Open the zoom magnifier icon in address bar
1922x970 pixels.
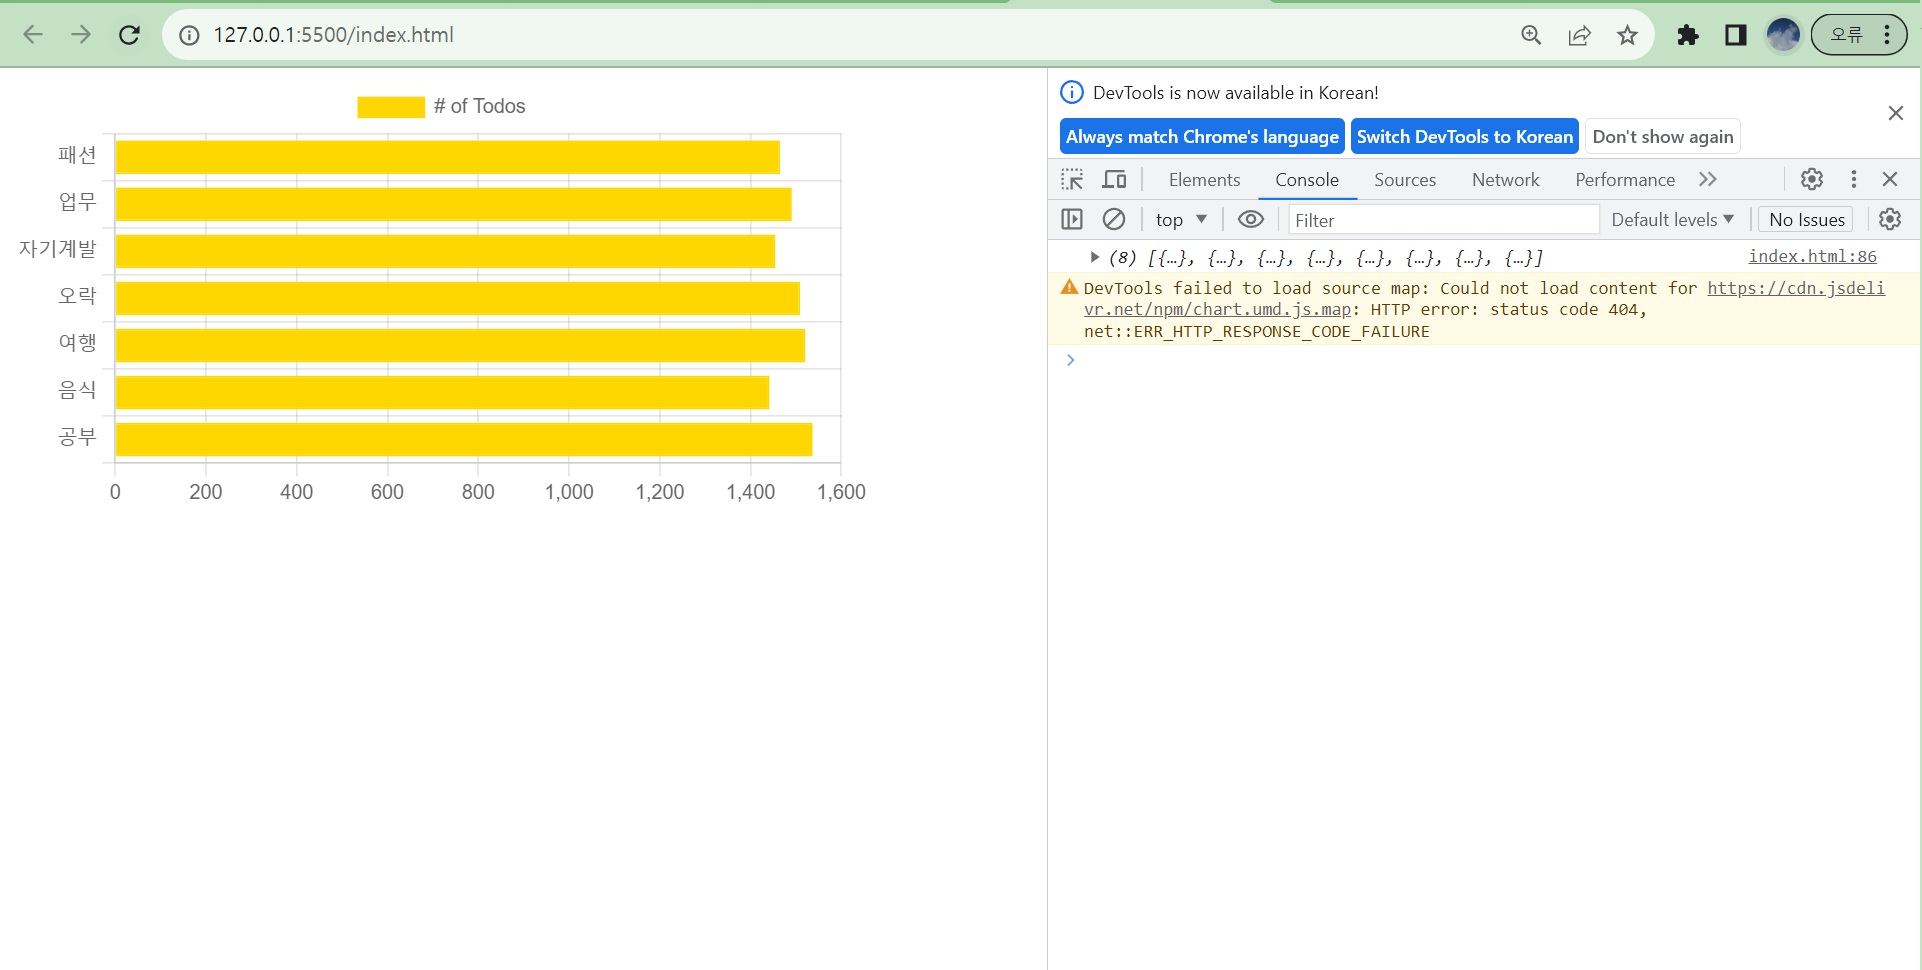(1531, 35)
